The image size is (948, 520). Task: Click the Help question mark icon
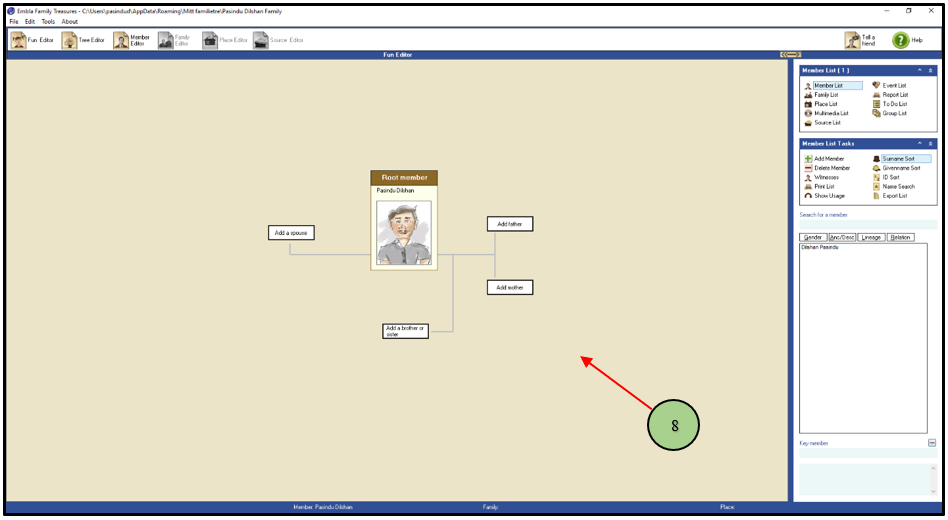[x=900, y=40]
